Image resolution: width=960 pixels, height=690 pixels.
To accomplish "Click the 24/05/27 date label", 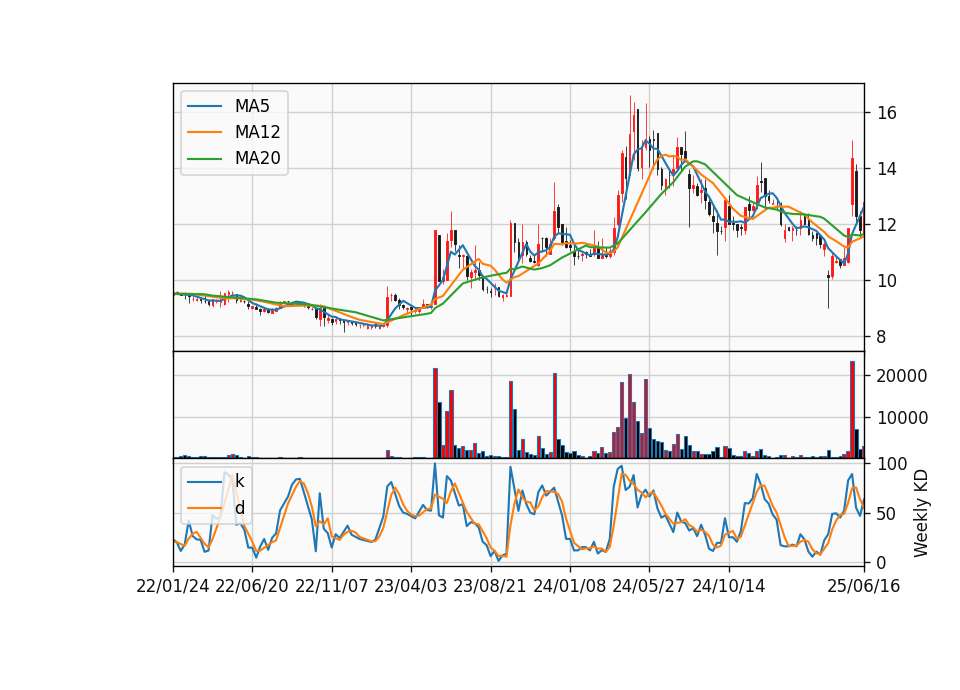I will pos(649,587).
